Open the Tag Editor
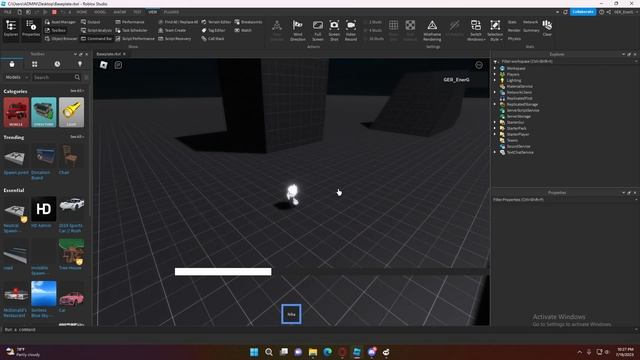640x360 pixels. point(213,30)
